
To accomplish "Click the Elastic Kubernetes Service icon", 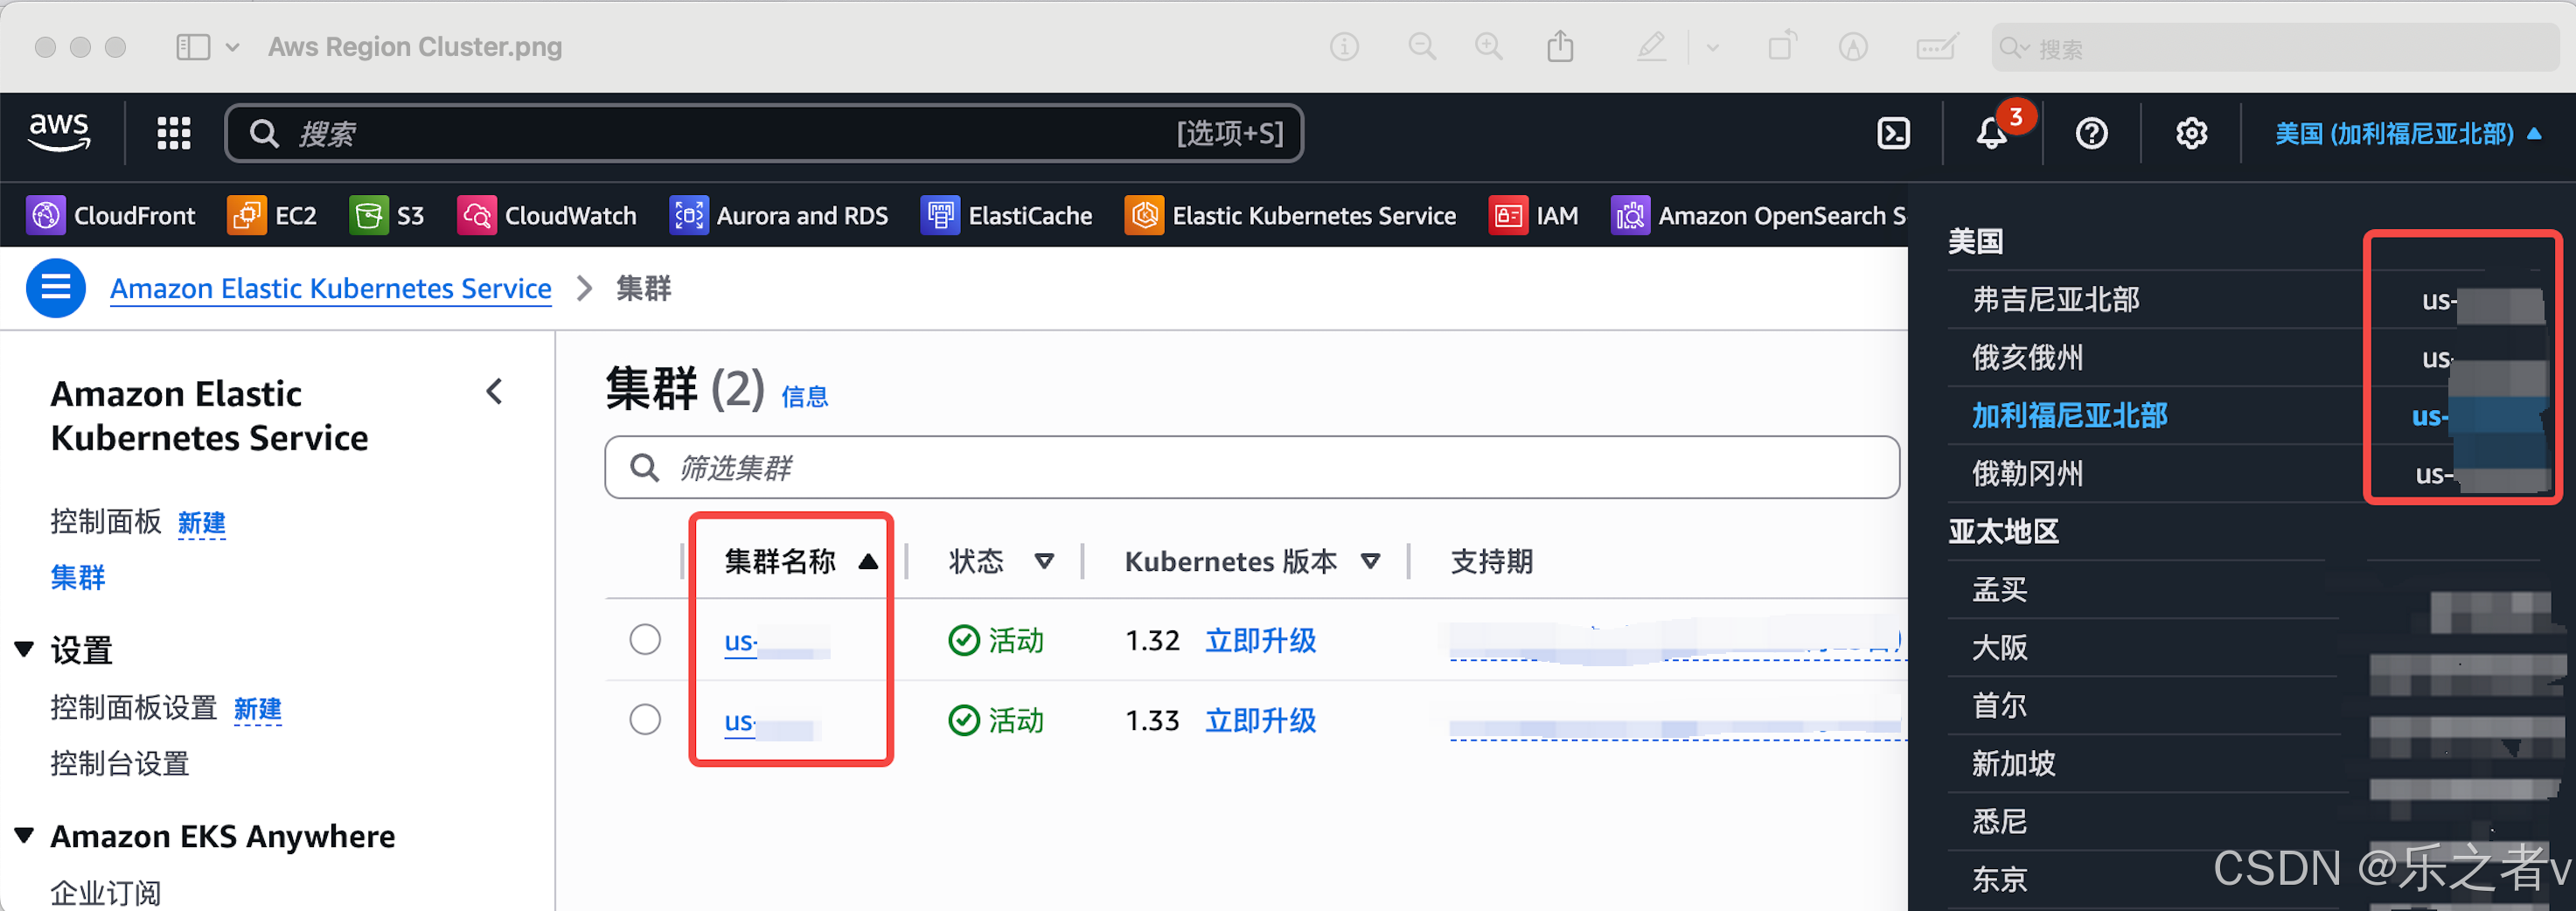I will pyautogui.click(x=1144, y=215).
